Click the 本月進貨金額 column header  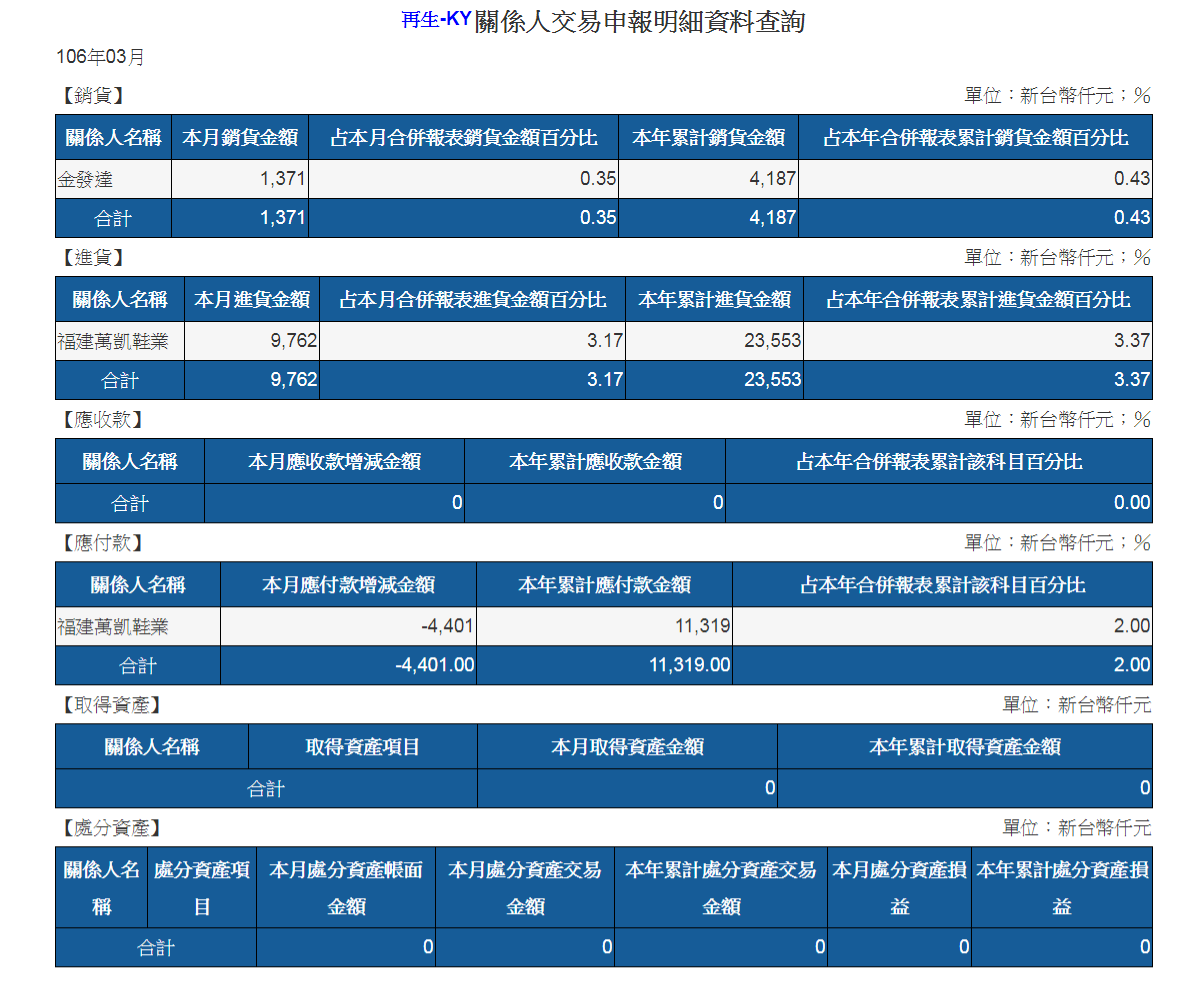pyautogui.click(x=252, y=300)
